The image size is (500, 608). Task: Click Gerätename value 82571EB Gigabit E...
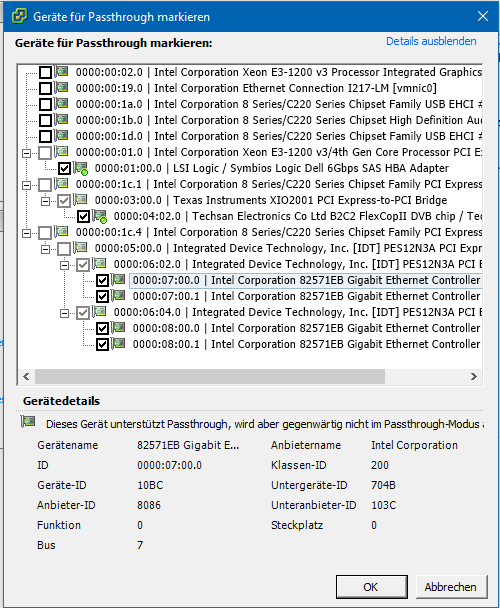(188, 445)
